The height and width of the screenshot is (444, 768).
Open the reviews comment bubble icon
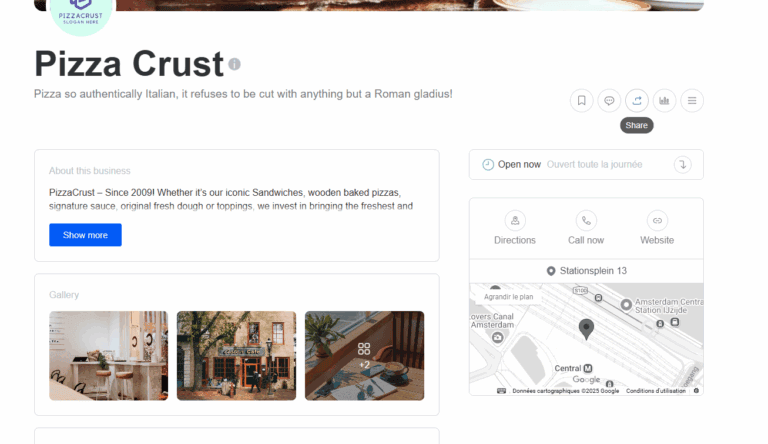[609, 100]
